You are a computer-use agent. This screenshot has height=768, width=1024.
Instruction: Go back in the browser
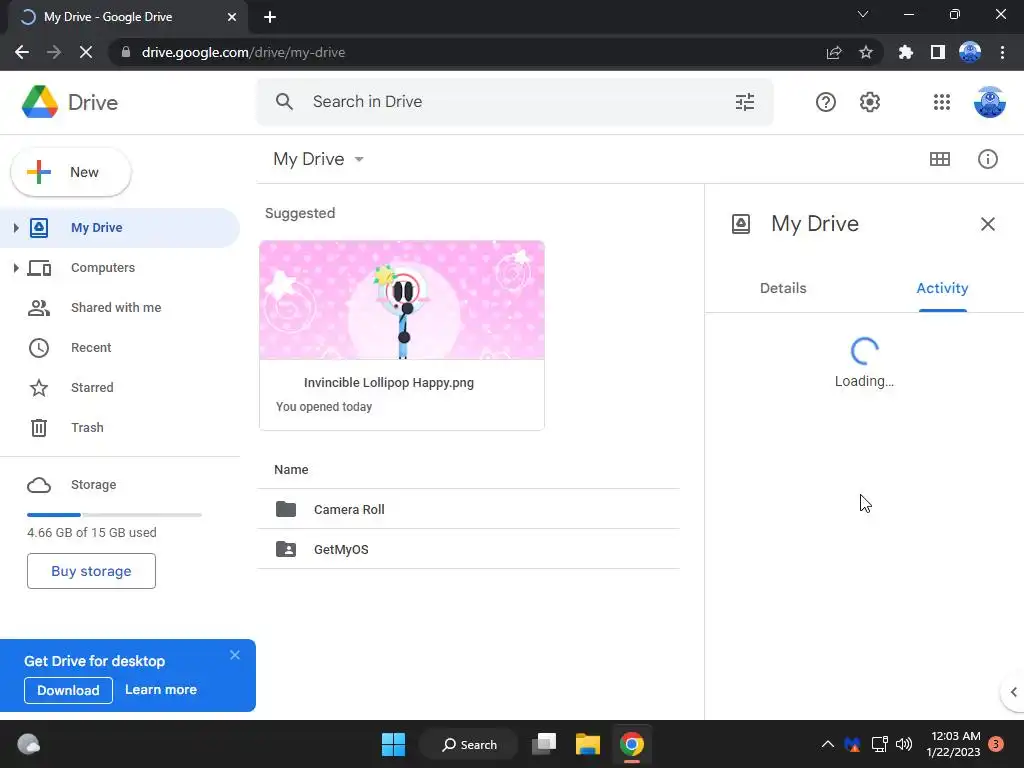[x=22, y=52]
